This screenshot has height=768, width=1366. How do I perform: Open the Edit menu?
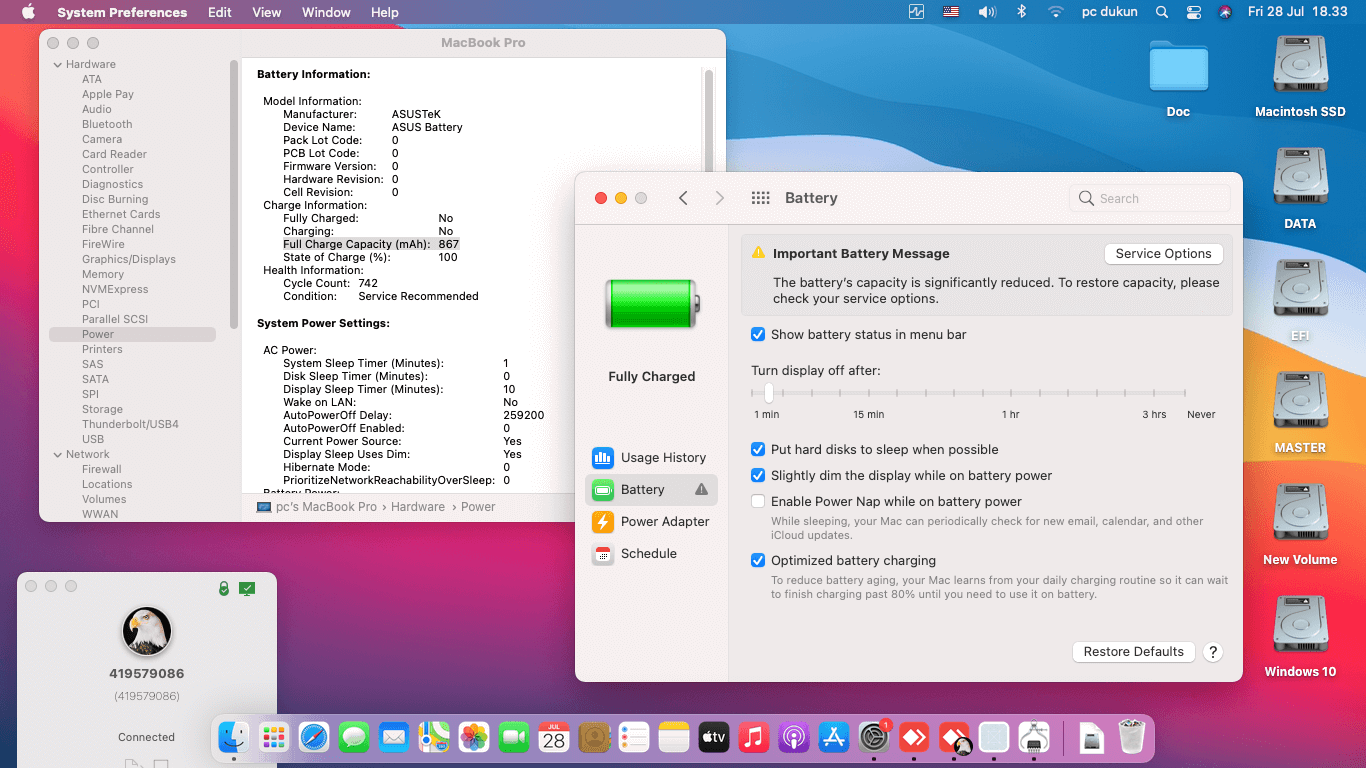pyautogui.click(x=220, y=12)
